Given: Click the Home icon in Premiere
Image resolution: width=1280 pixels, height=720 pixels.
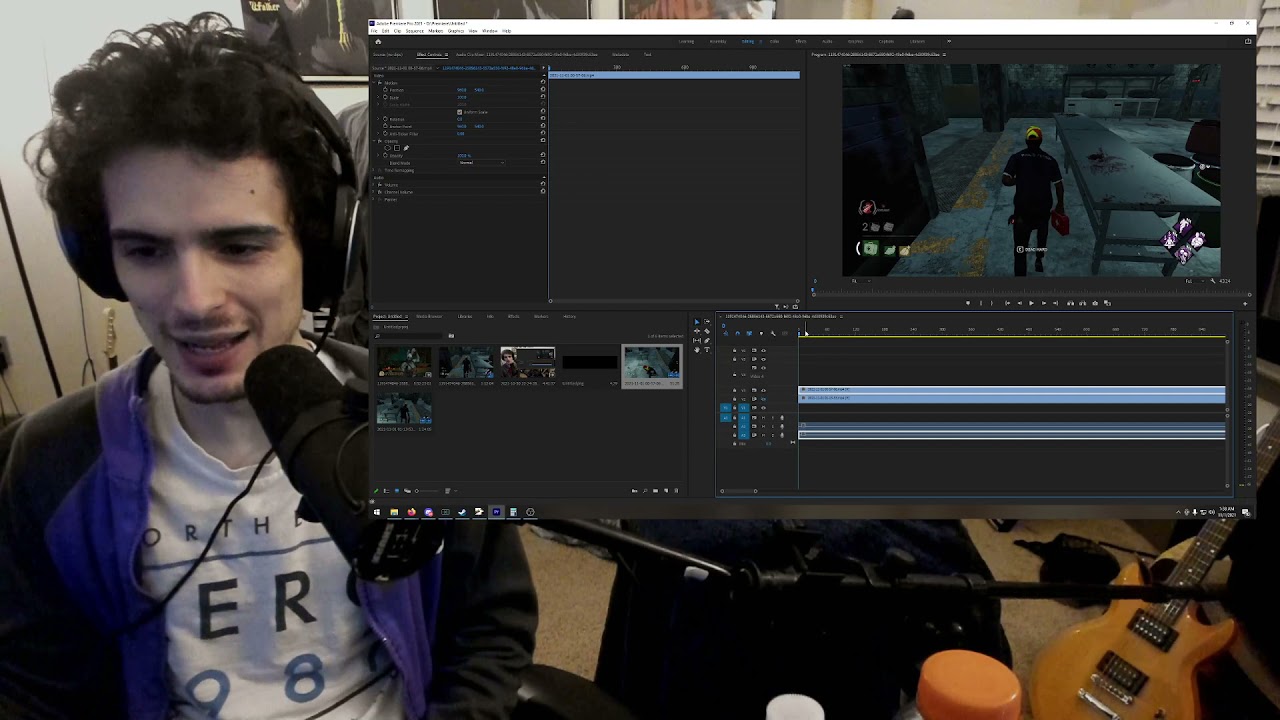Looking at the screenshot, I should (x=378, y=42).
